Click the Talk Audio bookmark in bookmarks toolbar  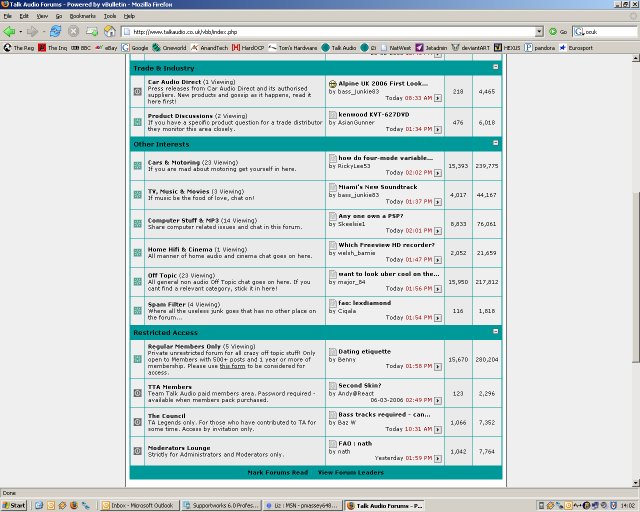pos(338,47)
